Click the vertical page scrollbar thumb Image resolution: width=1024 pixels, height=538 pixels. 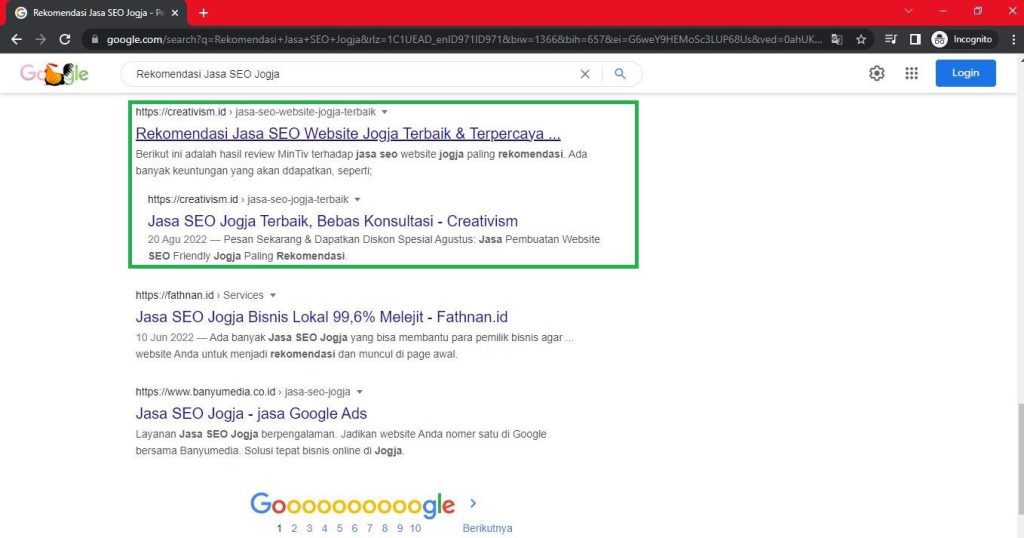(x=1019, y=458)
